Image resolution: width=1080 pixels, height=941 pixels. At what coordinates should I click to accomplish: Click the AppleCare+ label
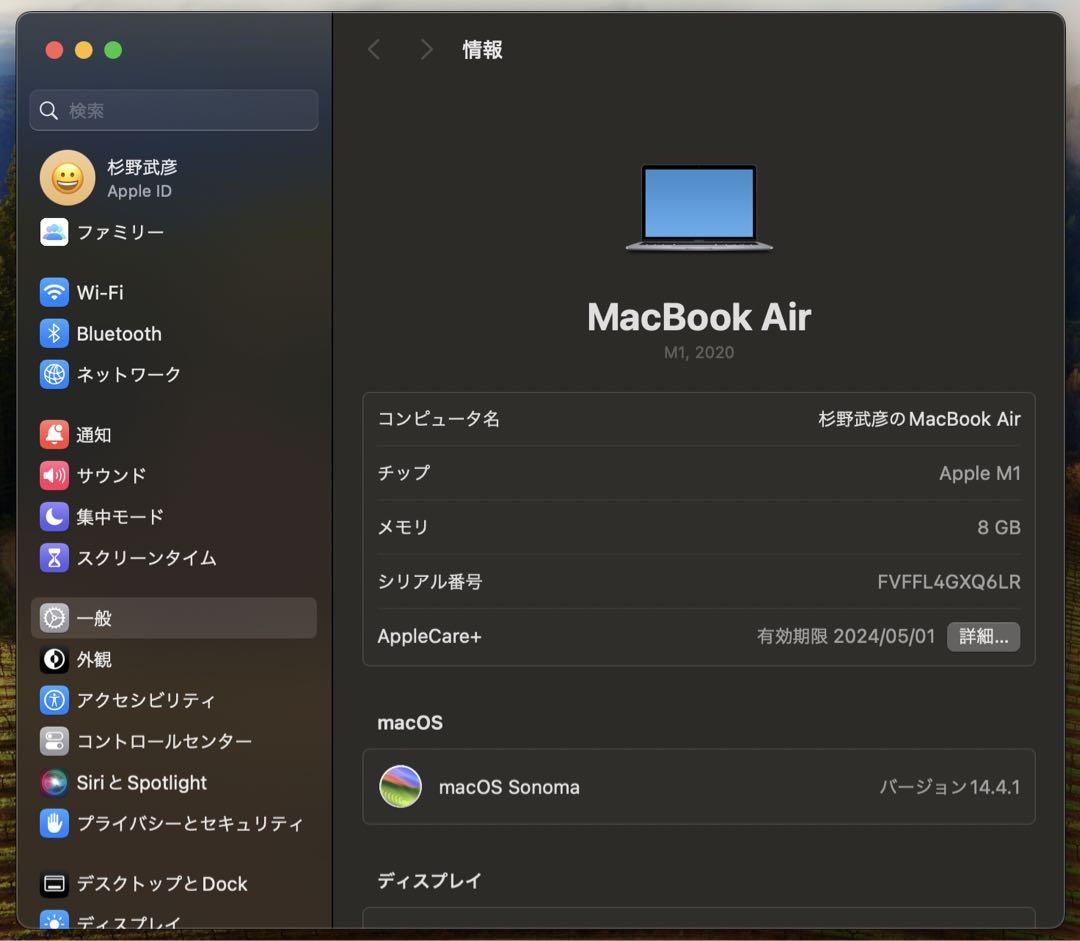429,636
